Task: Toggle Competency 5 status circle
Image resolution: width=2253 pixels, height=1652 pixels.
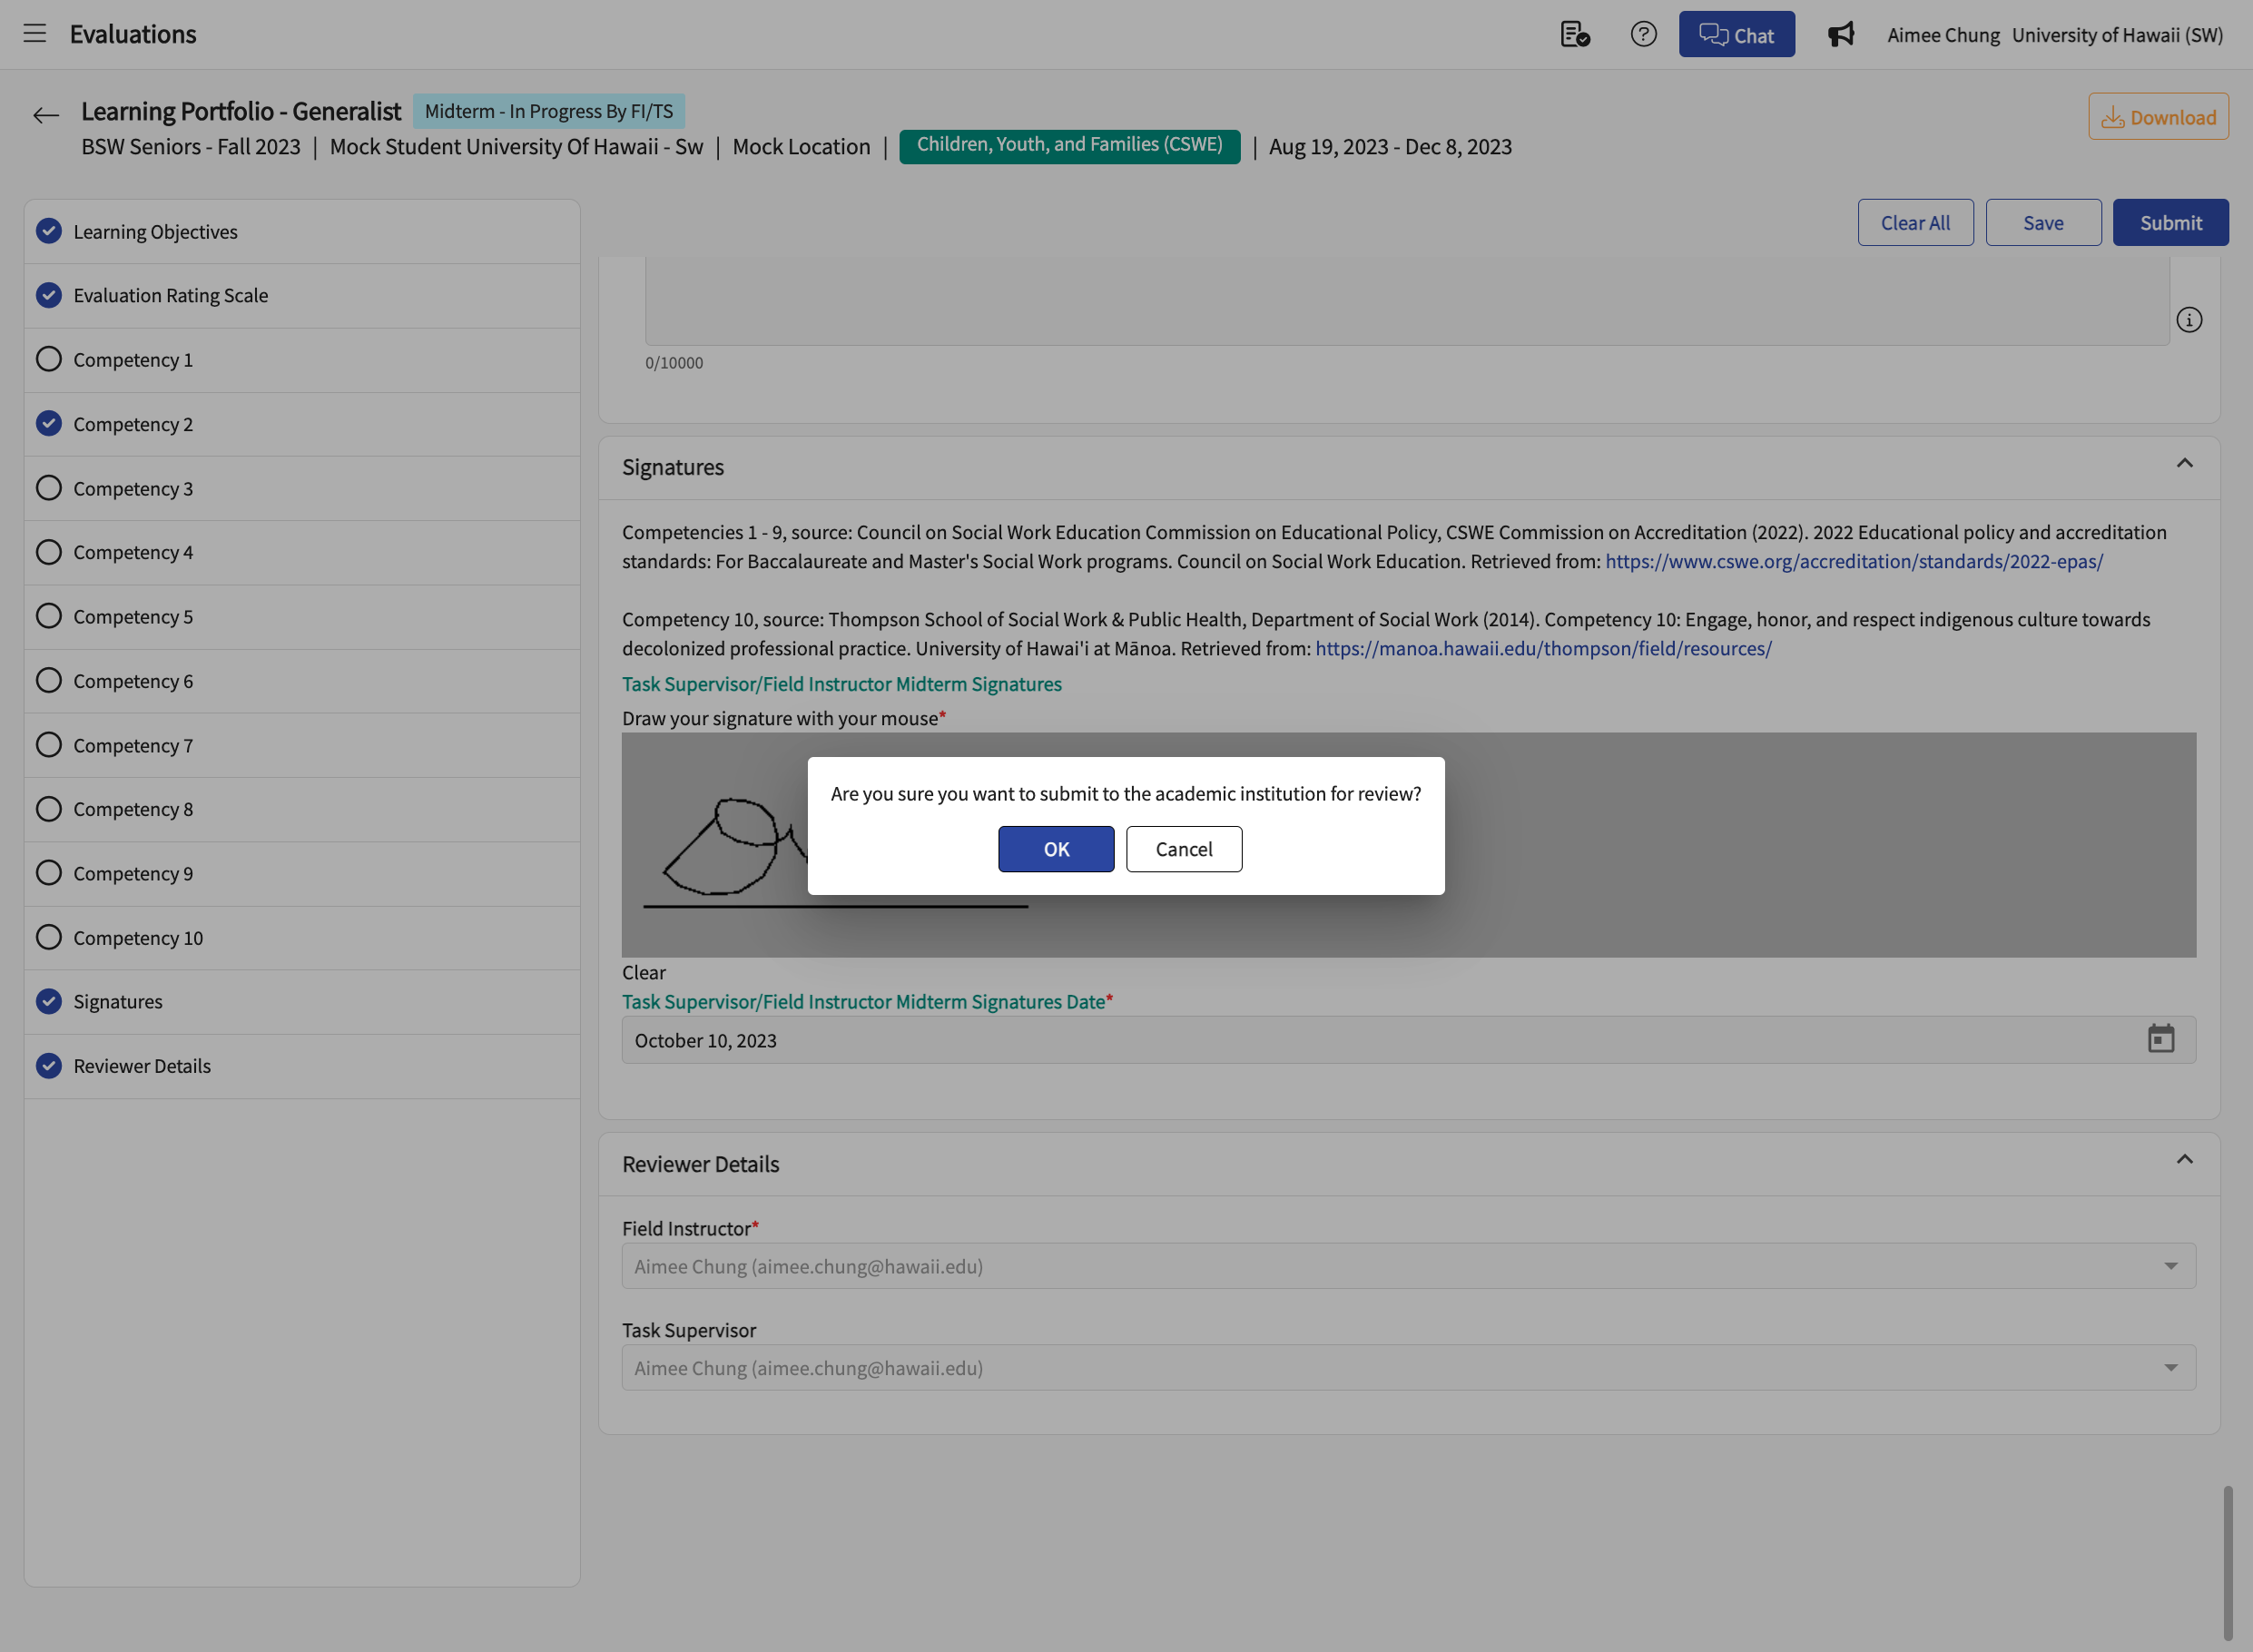Action: coord(49,616)
